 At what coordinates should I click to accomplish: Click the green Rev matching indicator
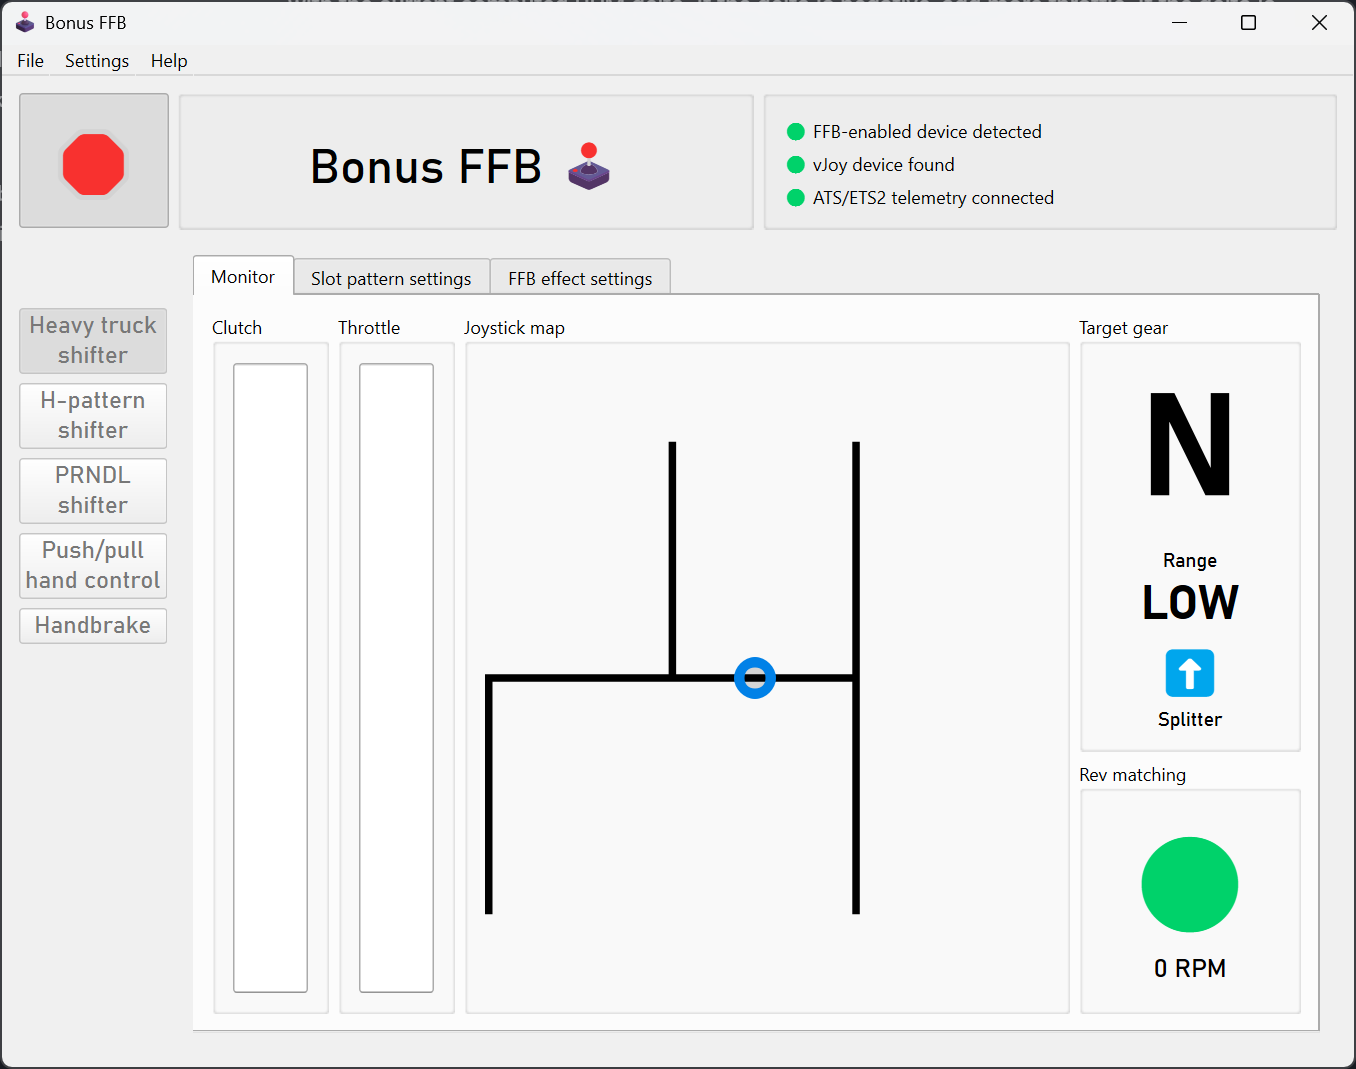pyautogui.click(x=1190, y=885)
